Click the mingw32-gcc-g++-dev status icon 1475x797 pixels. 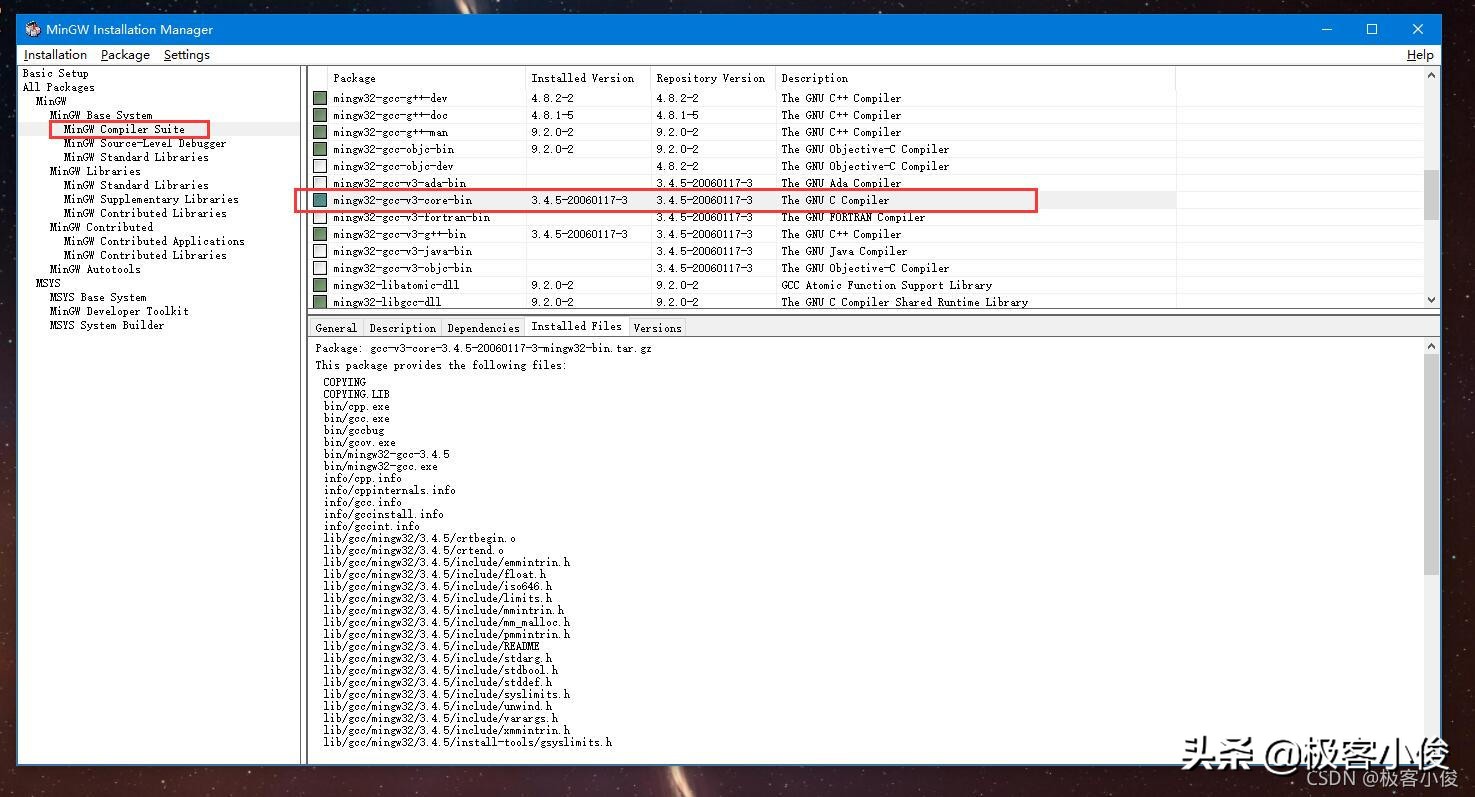click(x=320, y=98)
